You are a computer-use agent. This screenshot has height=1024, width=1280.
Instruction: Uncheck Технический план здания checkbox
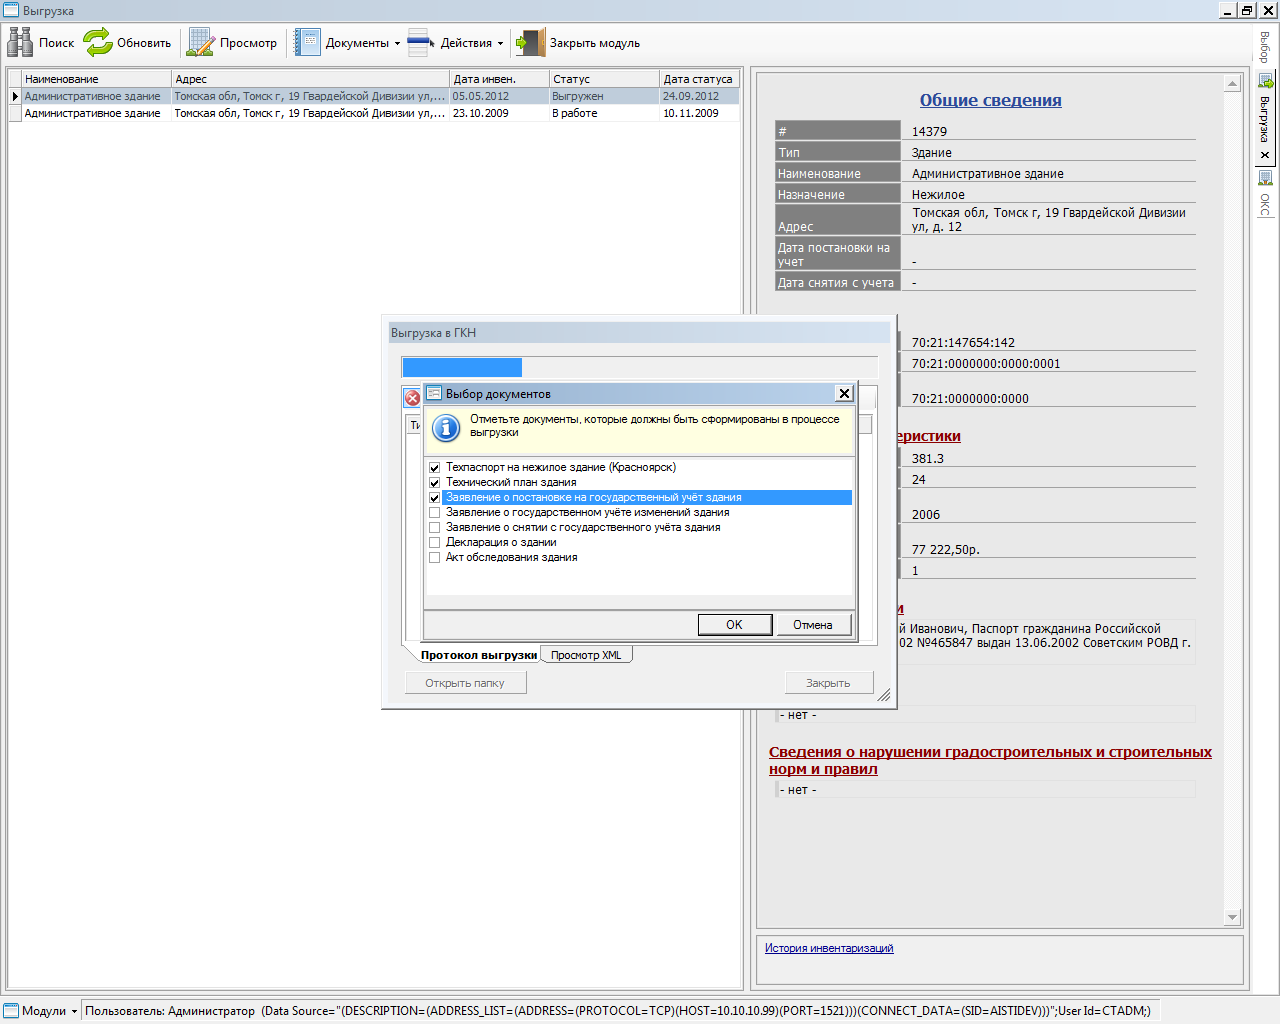(434, 483)
